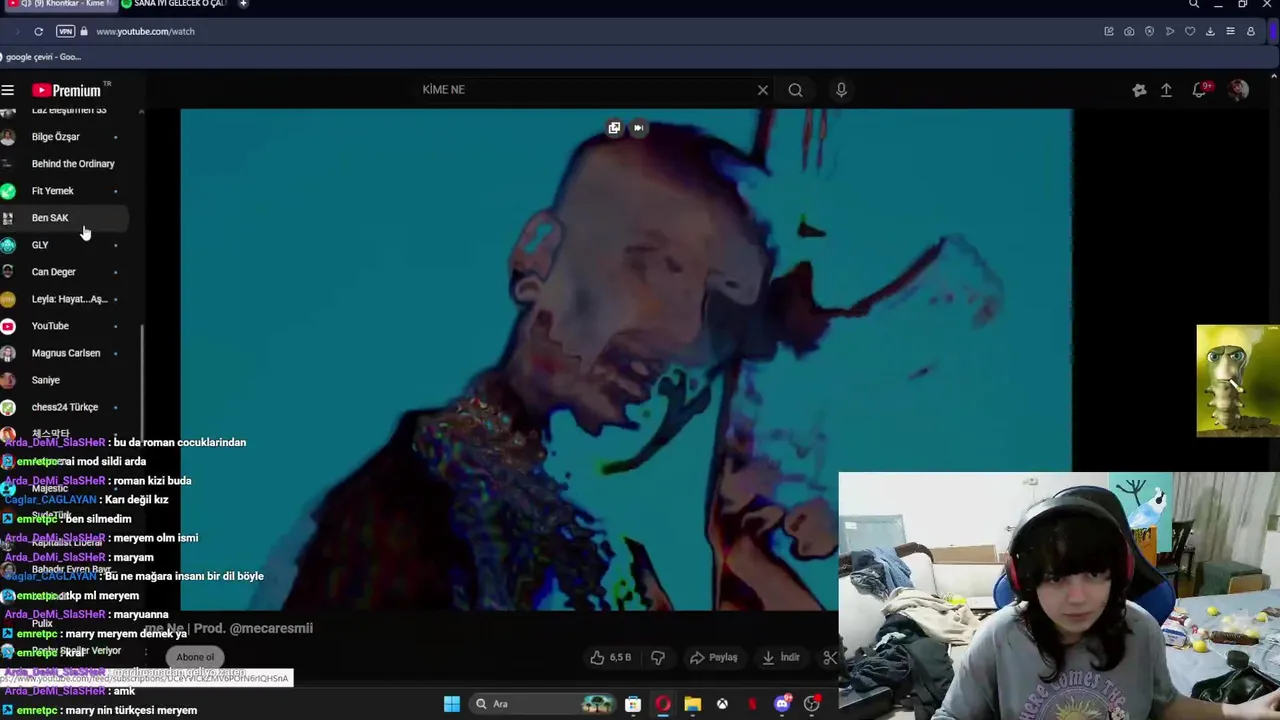Go to YouTube Premium home logo
The width and height of the screenshot is (1280, 720).
pyautogui.click(x=66, y=90)
